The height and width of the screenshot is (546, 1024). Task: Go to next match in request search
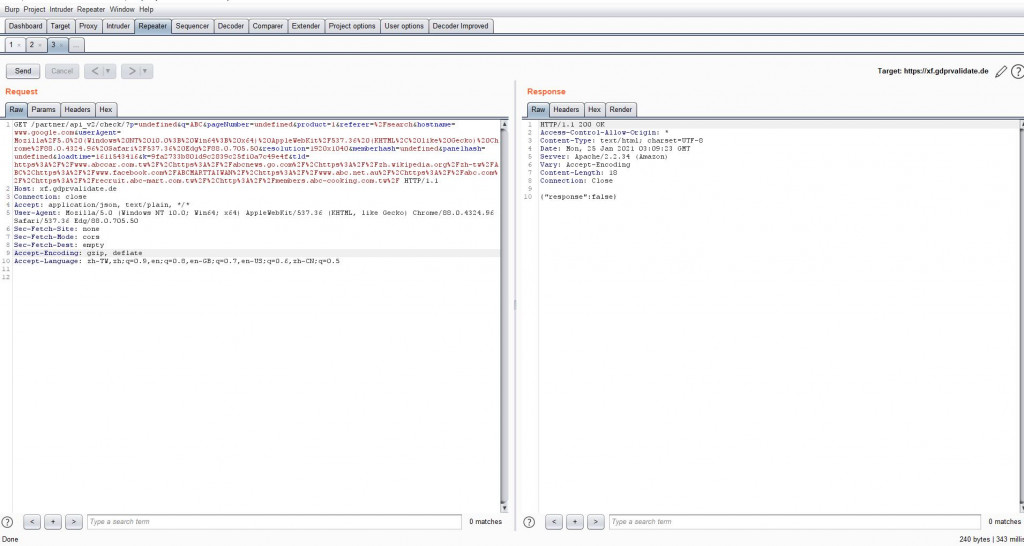pos(74,522)
